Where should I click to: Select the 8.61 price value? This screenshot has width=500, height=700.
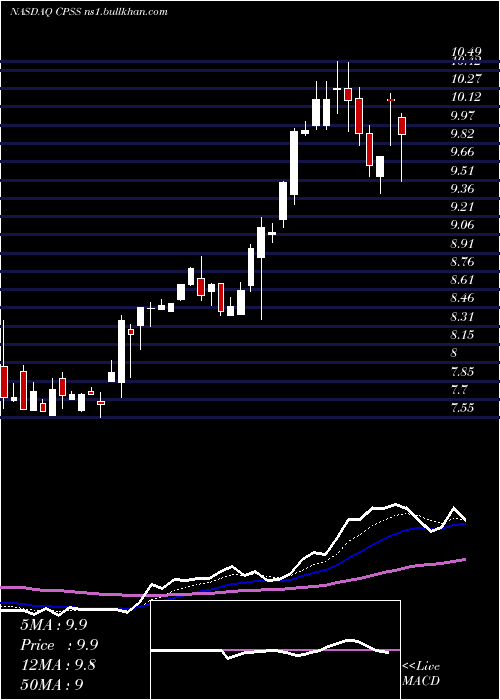(x=464, y=280)
